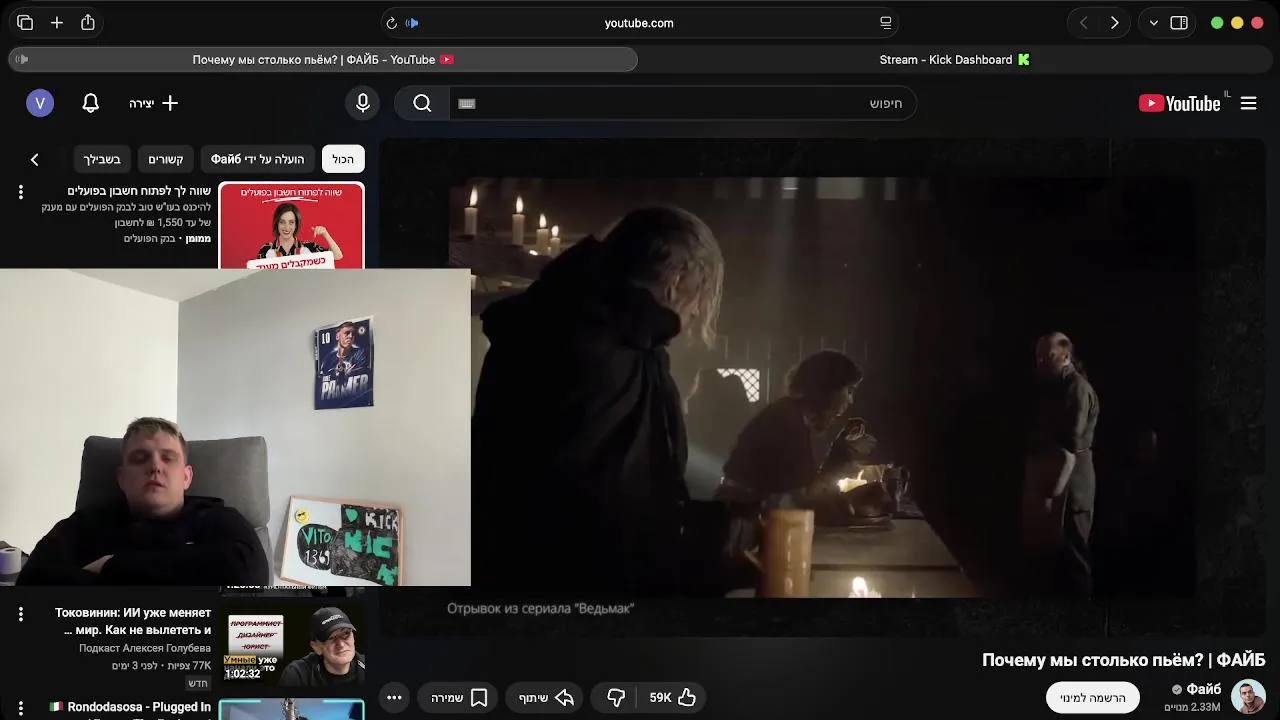This screenshot has height=720, width=1280.
Task: Toggle the Safari sidebar icon
Action: (1179, 23)
